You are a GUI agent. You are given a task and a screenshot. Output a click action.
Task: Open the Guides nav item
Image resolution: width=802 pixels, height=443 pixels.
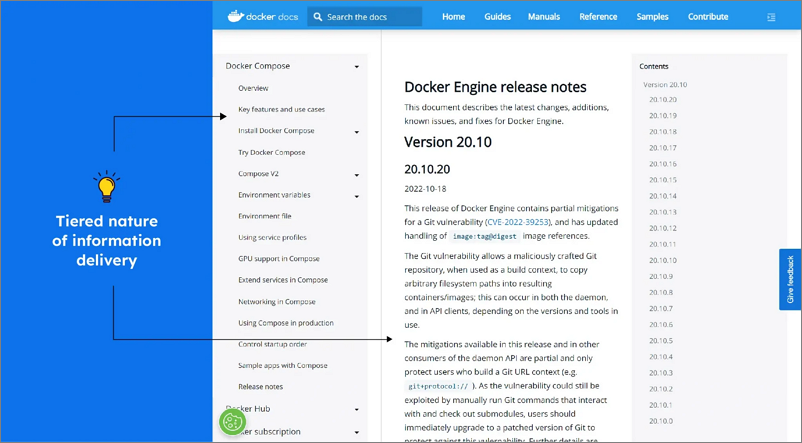pos(498,17)
